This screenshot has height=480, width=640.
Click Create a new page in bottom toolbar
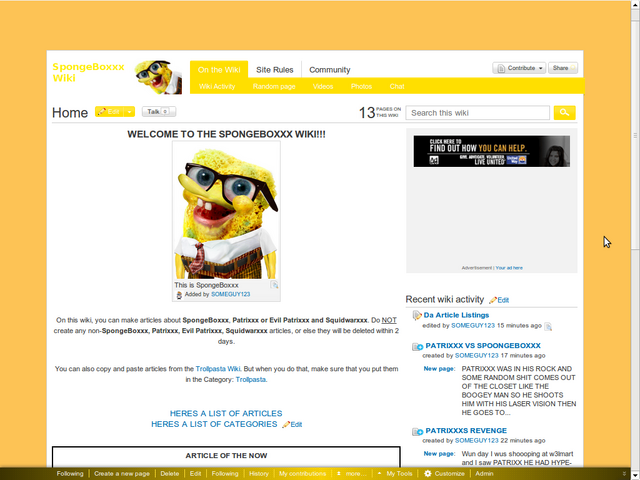click(122, 473)
